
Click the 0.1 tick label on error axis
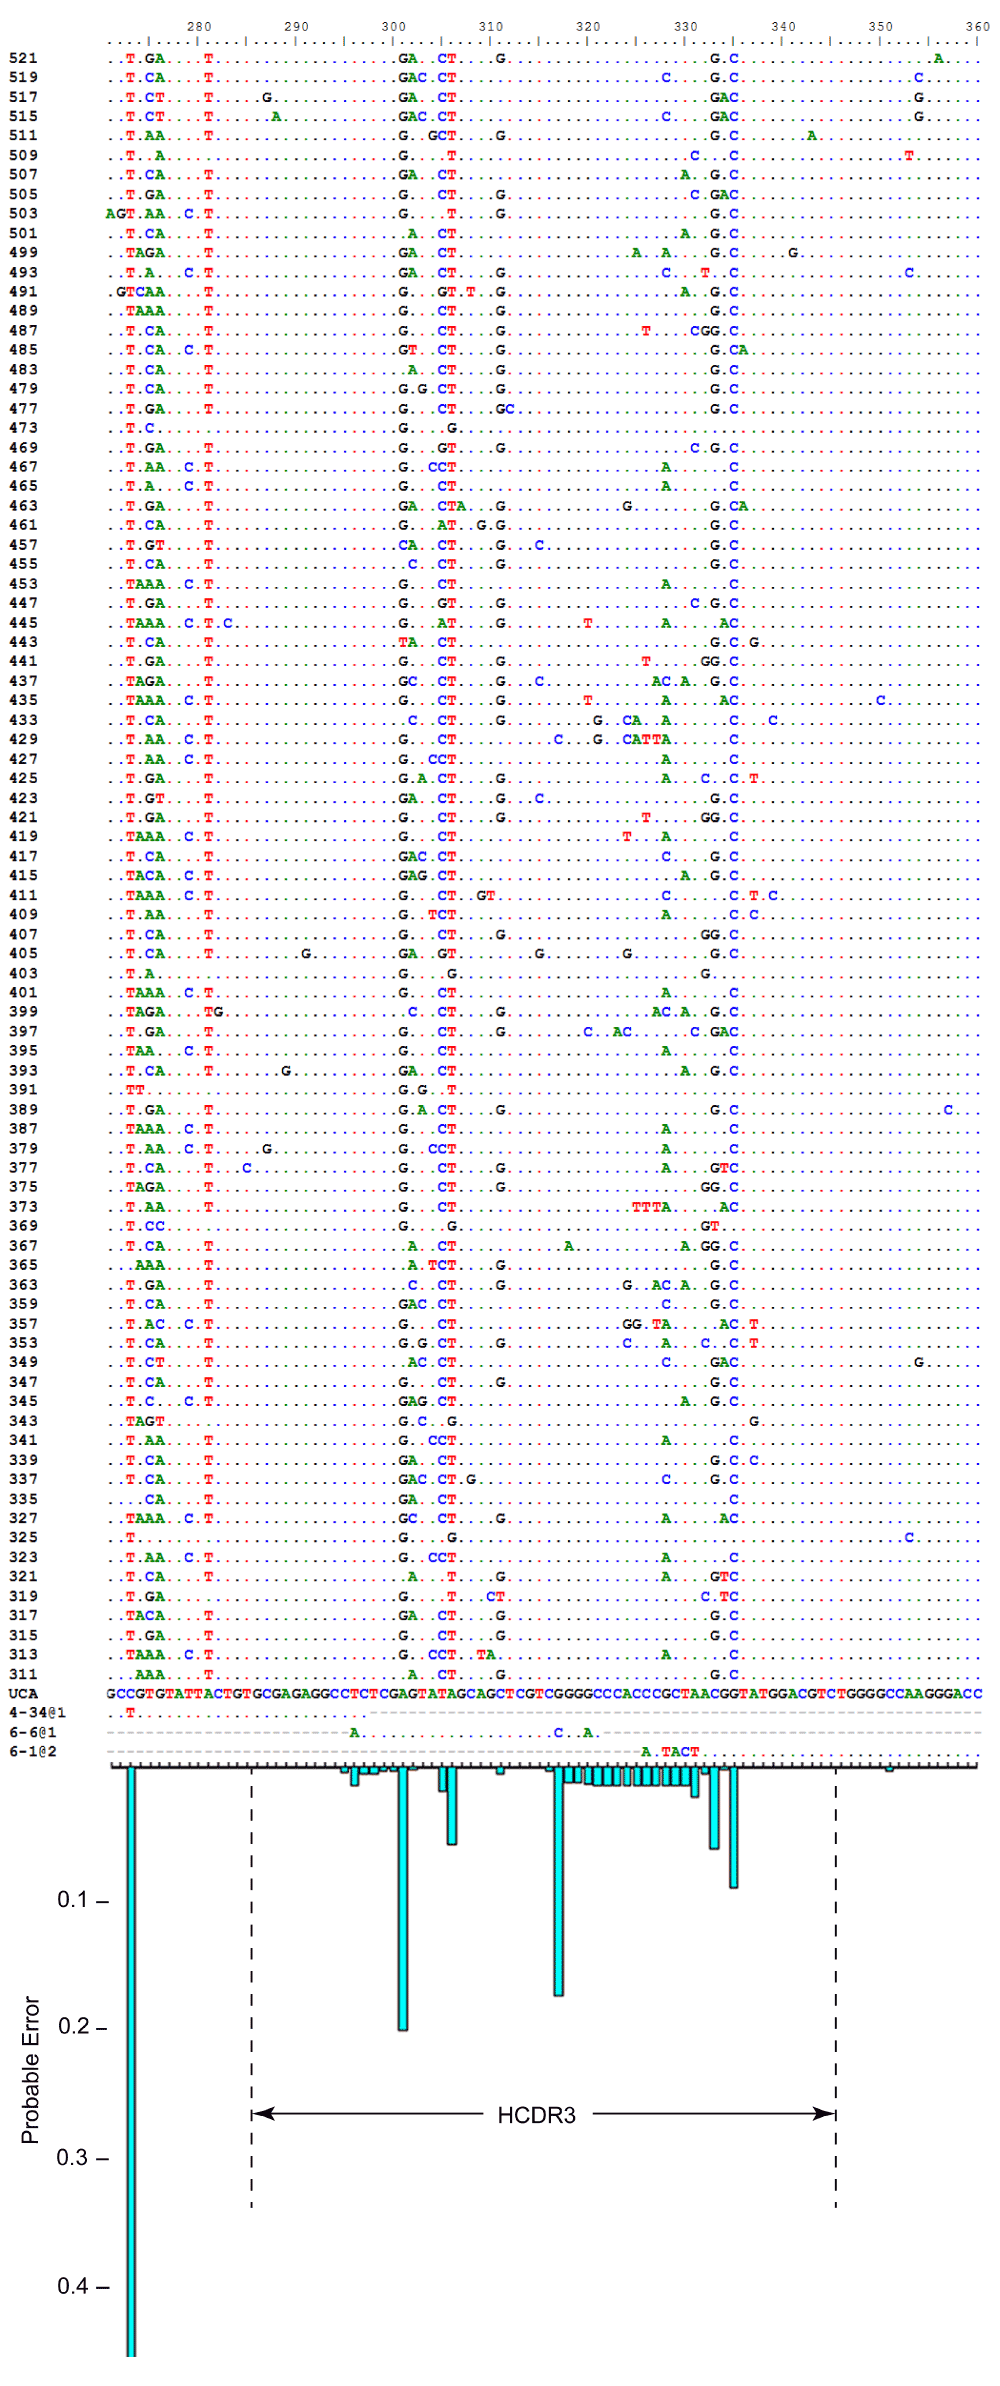click(73, 1899)
